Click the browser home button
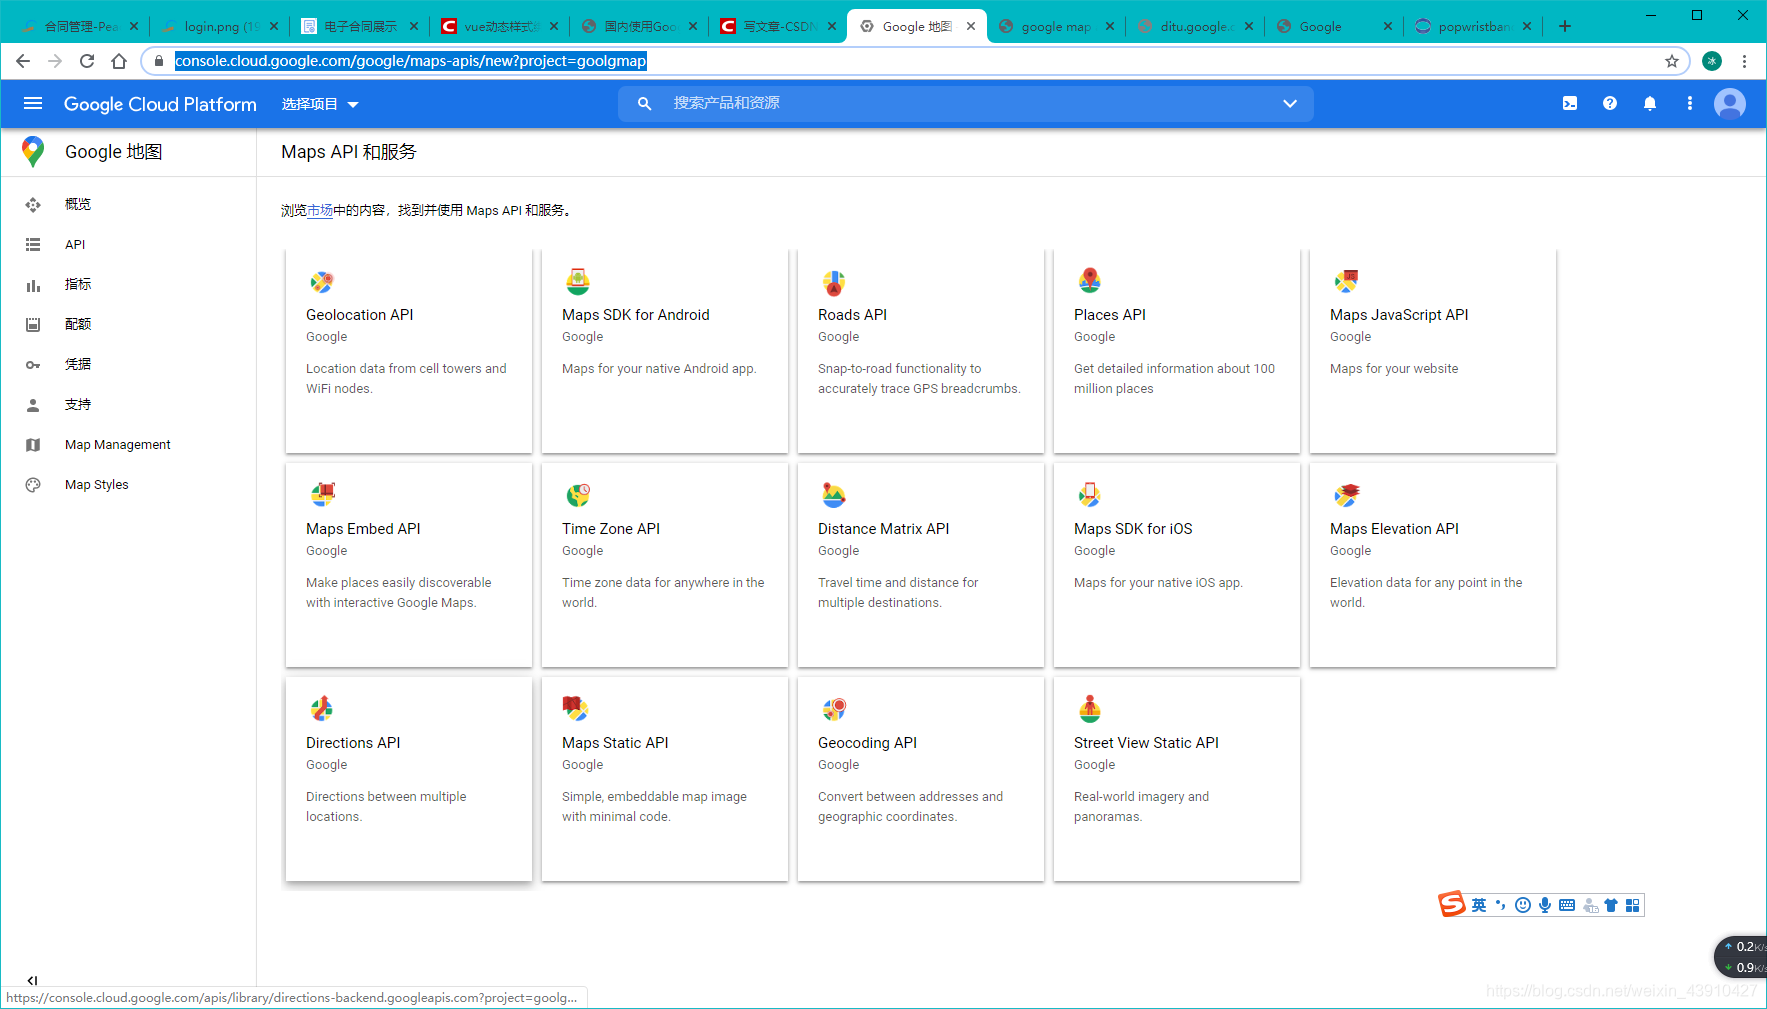The width and height of the screenshot is (1767, 1009). [x=119, y=61]
